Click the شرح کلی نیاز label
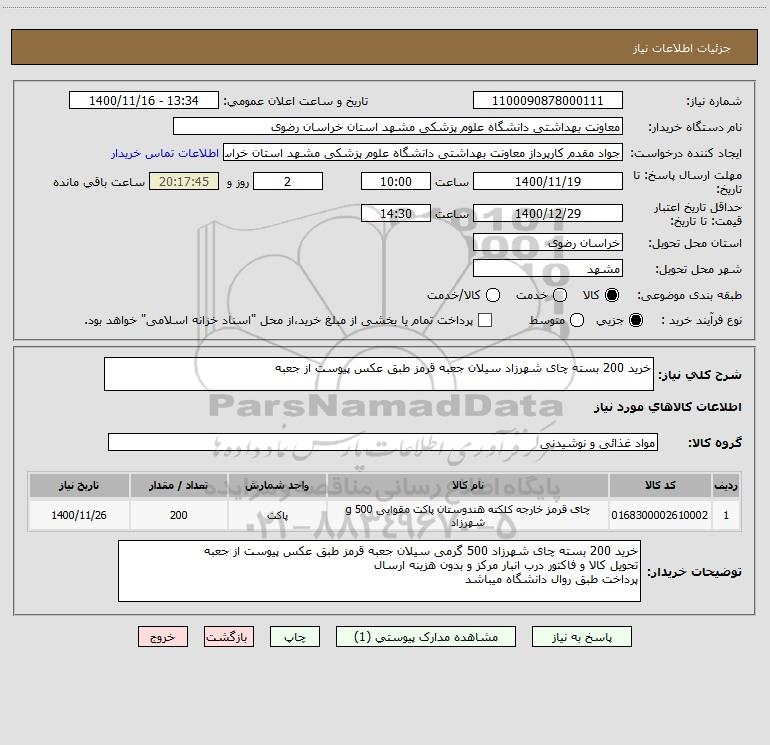The image size is (770, 745). (700, 375)
